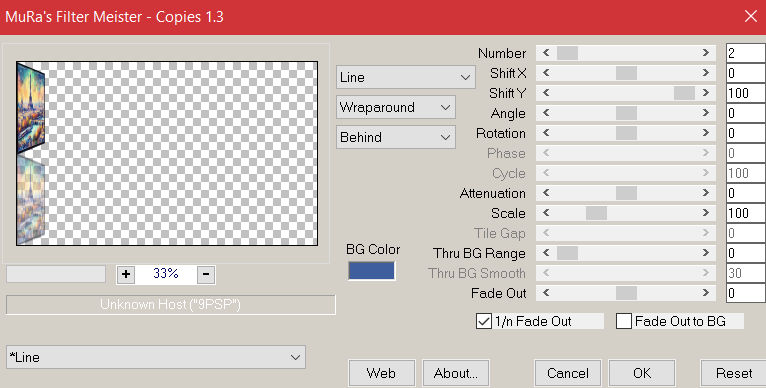Click the blue BG Color swatch
Viewport: 766px width, 388px height.
pos(371,271)
